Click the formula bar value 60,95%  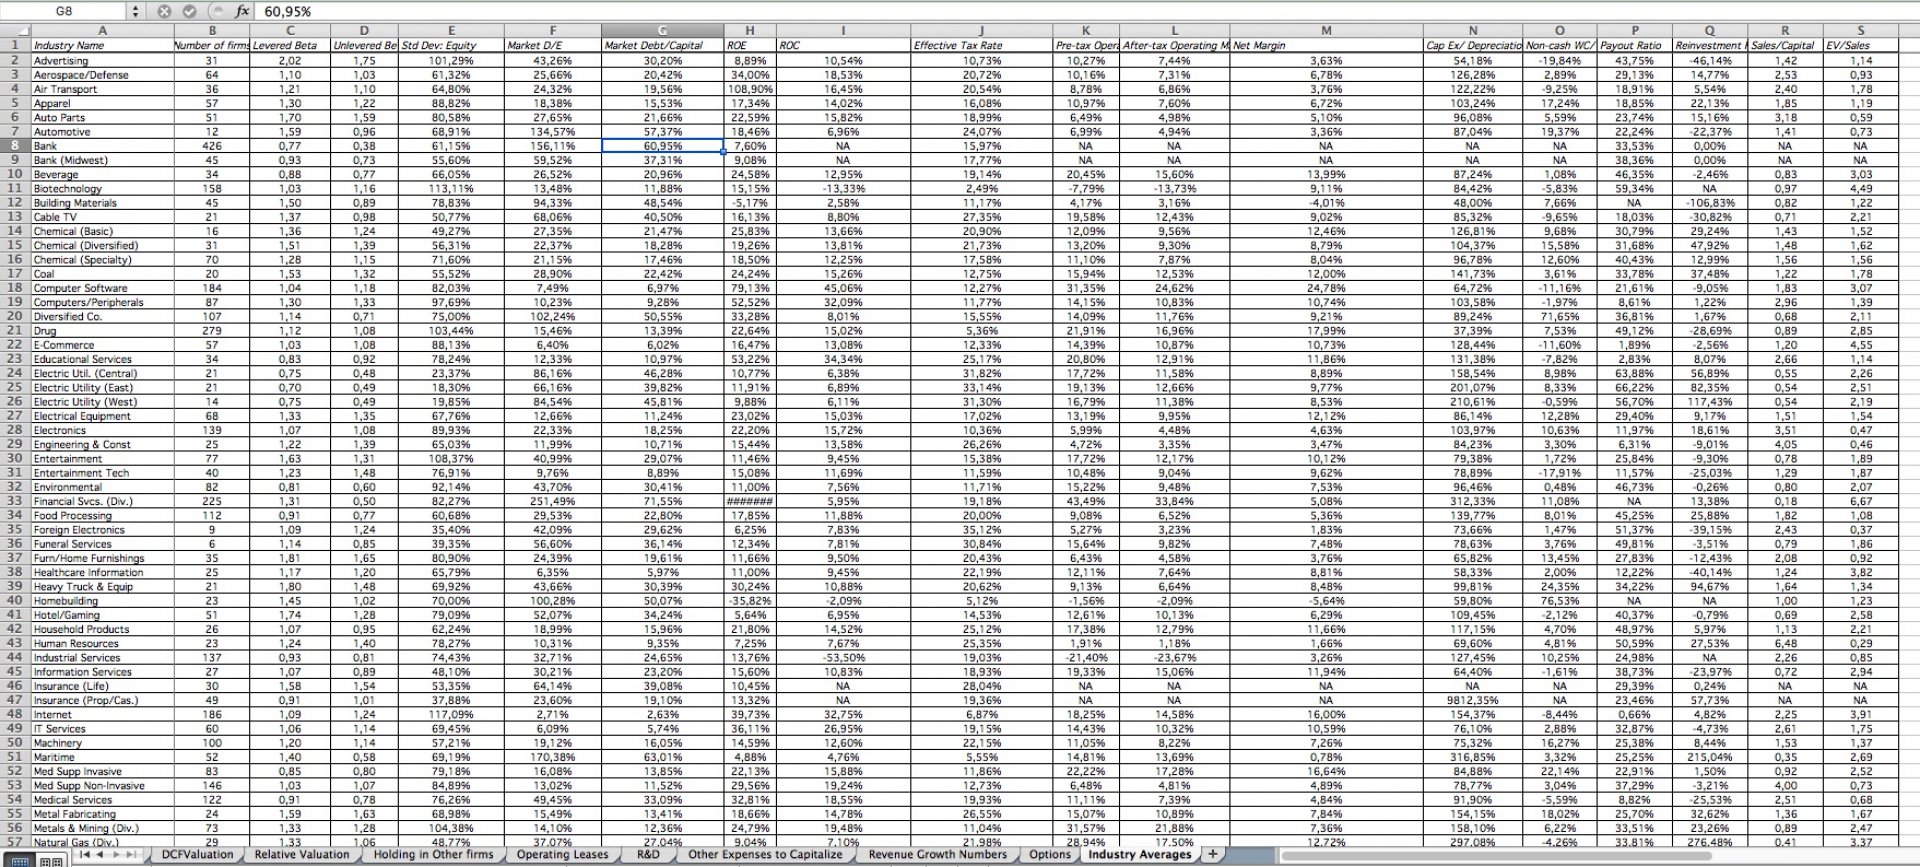click(288, 11)
